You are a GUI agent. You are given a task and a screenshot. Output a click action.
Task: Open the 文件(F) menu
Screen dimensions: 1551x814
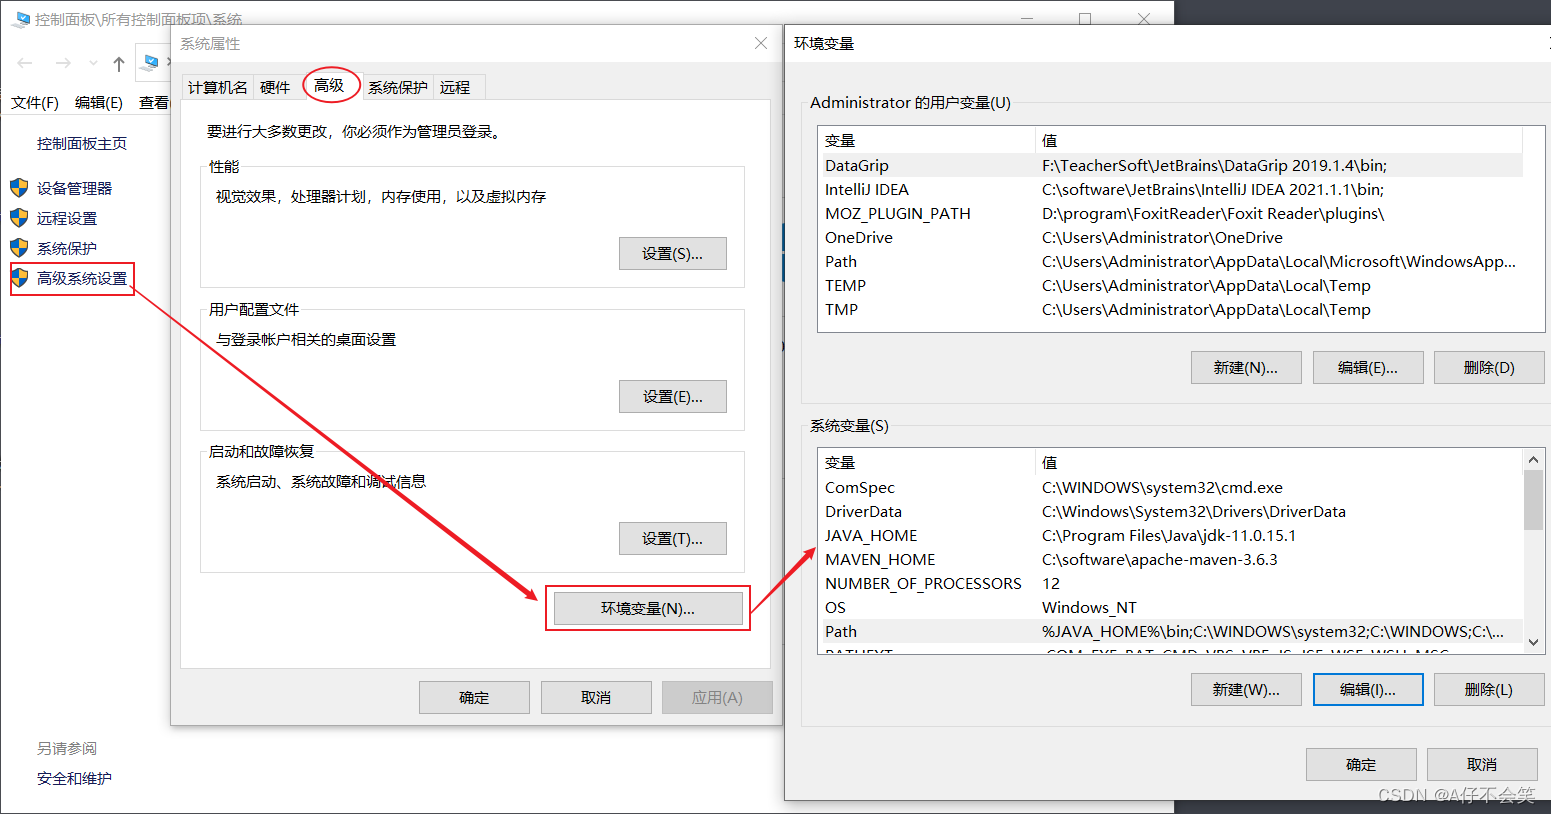click(34, 102)
